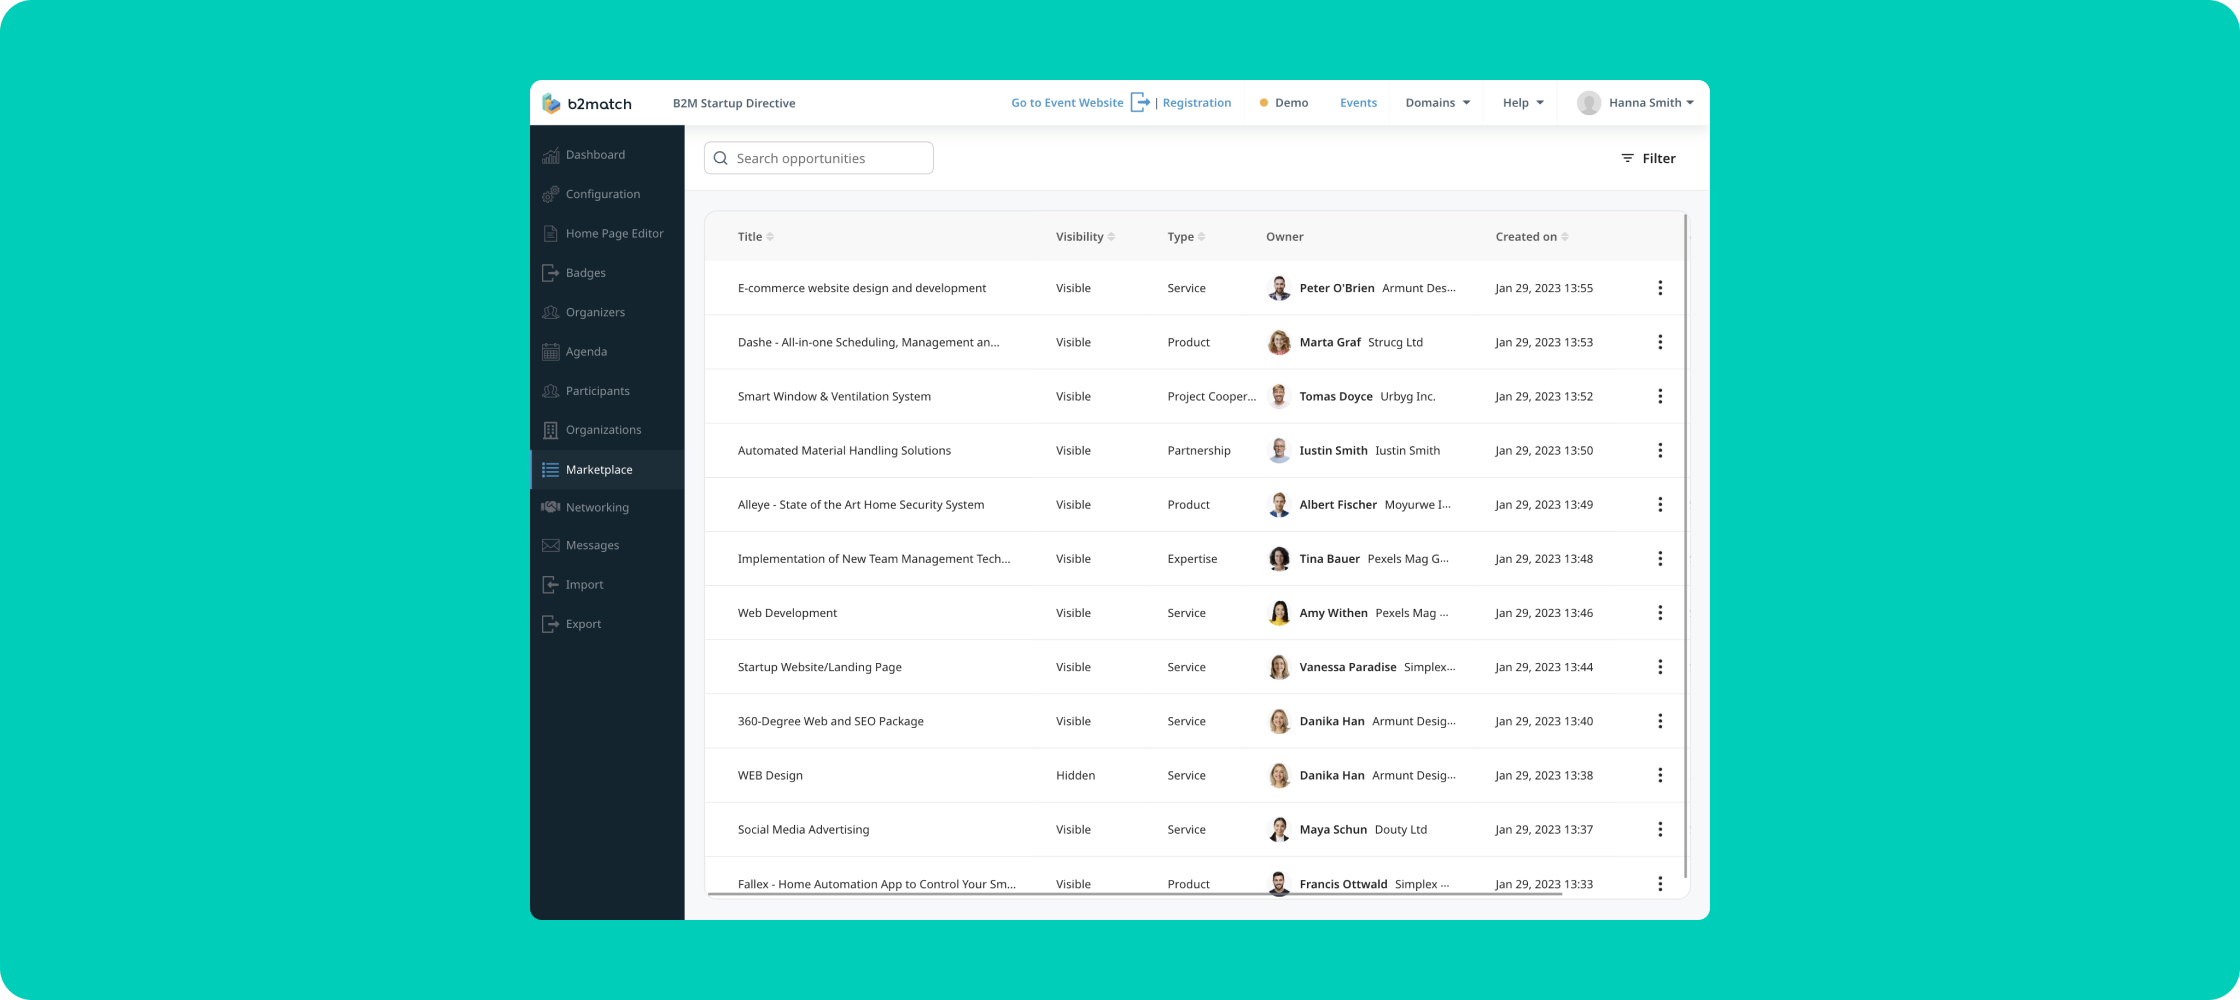Select owner name Vanessa Paradise

point(1348,667)
